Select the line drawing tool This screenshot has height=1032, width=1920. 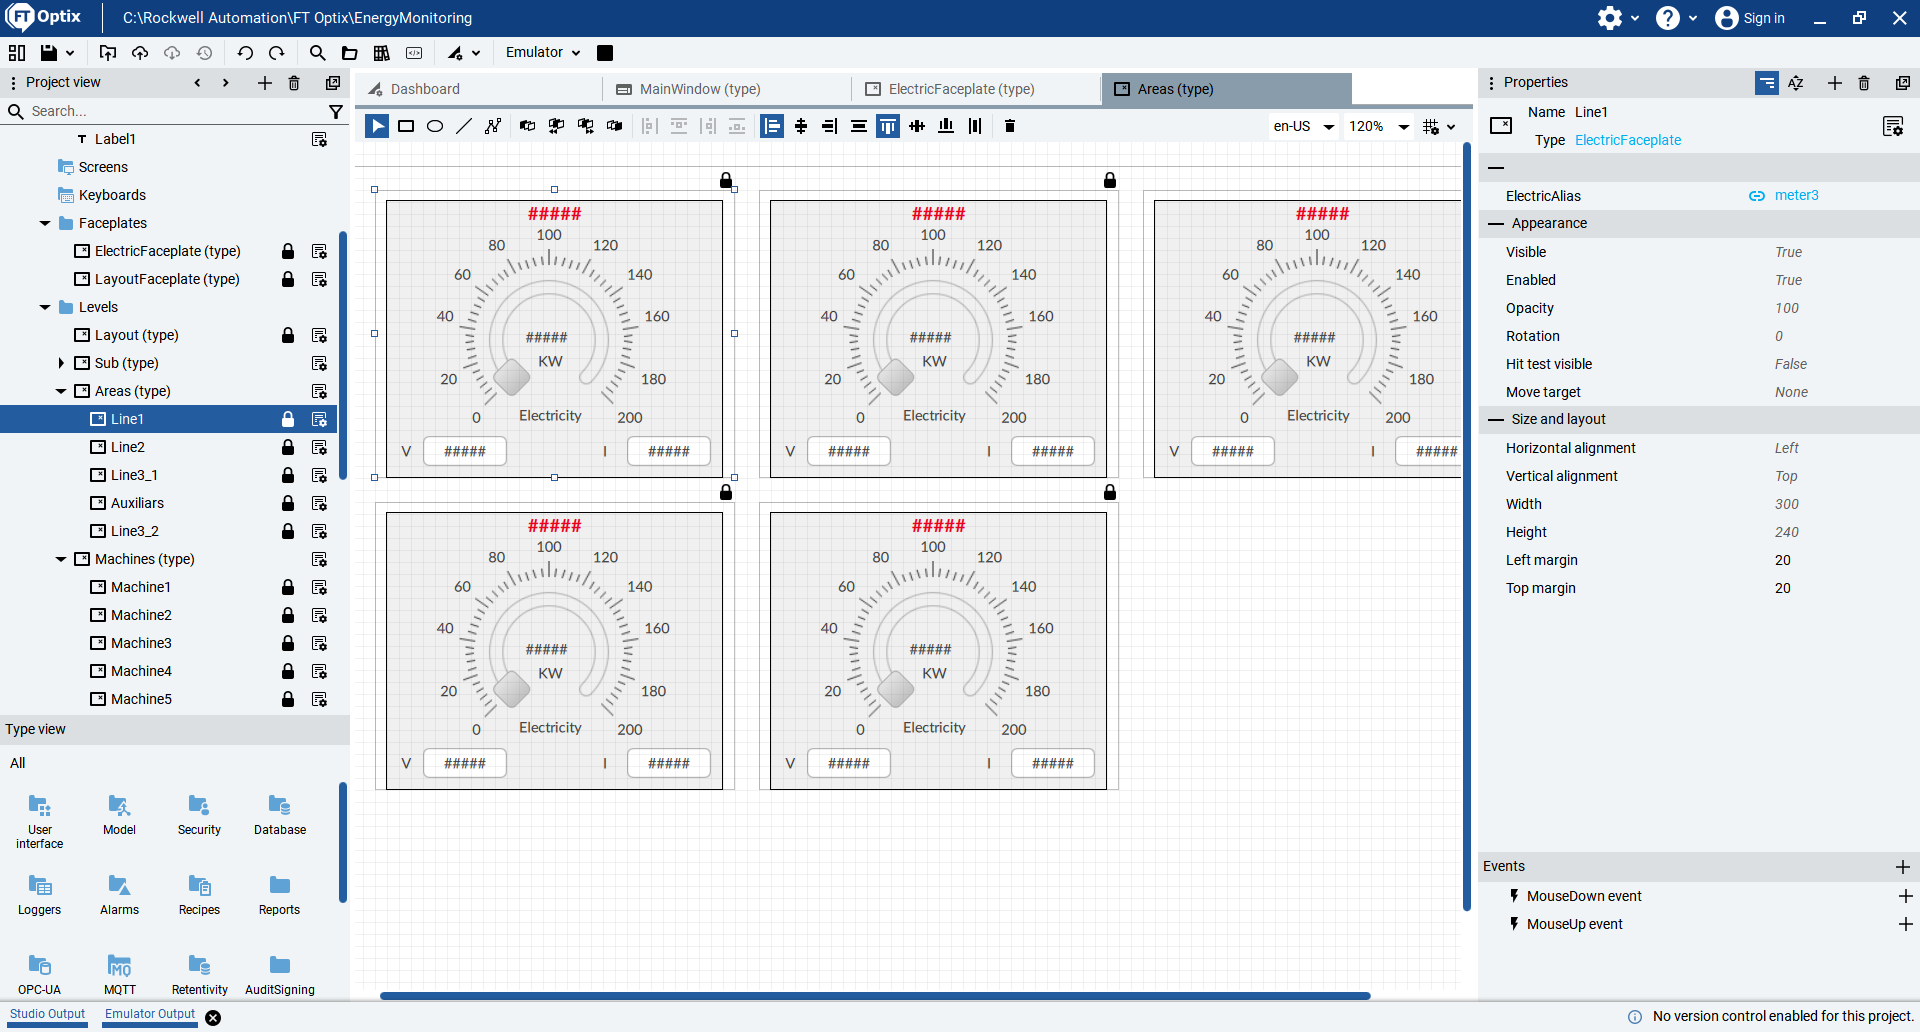tap(464, 126)
